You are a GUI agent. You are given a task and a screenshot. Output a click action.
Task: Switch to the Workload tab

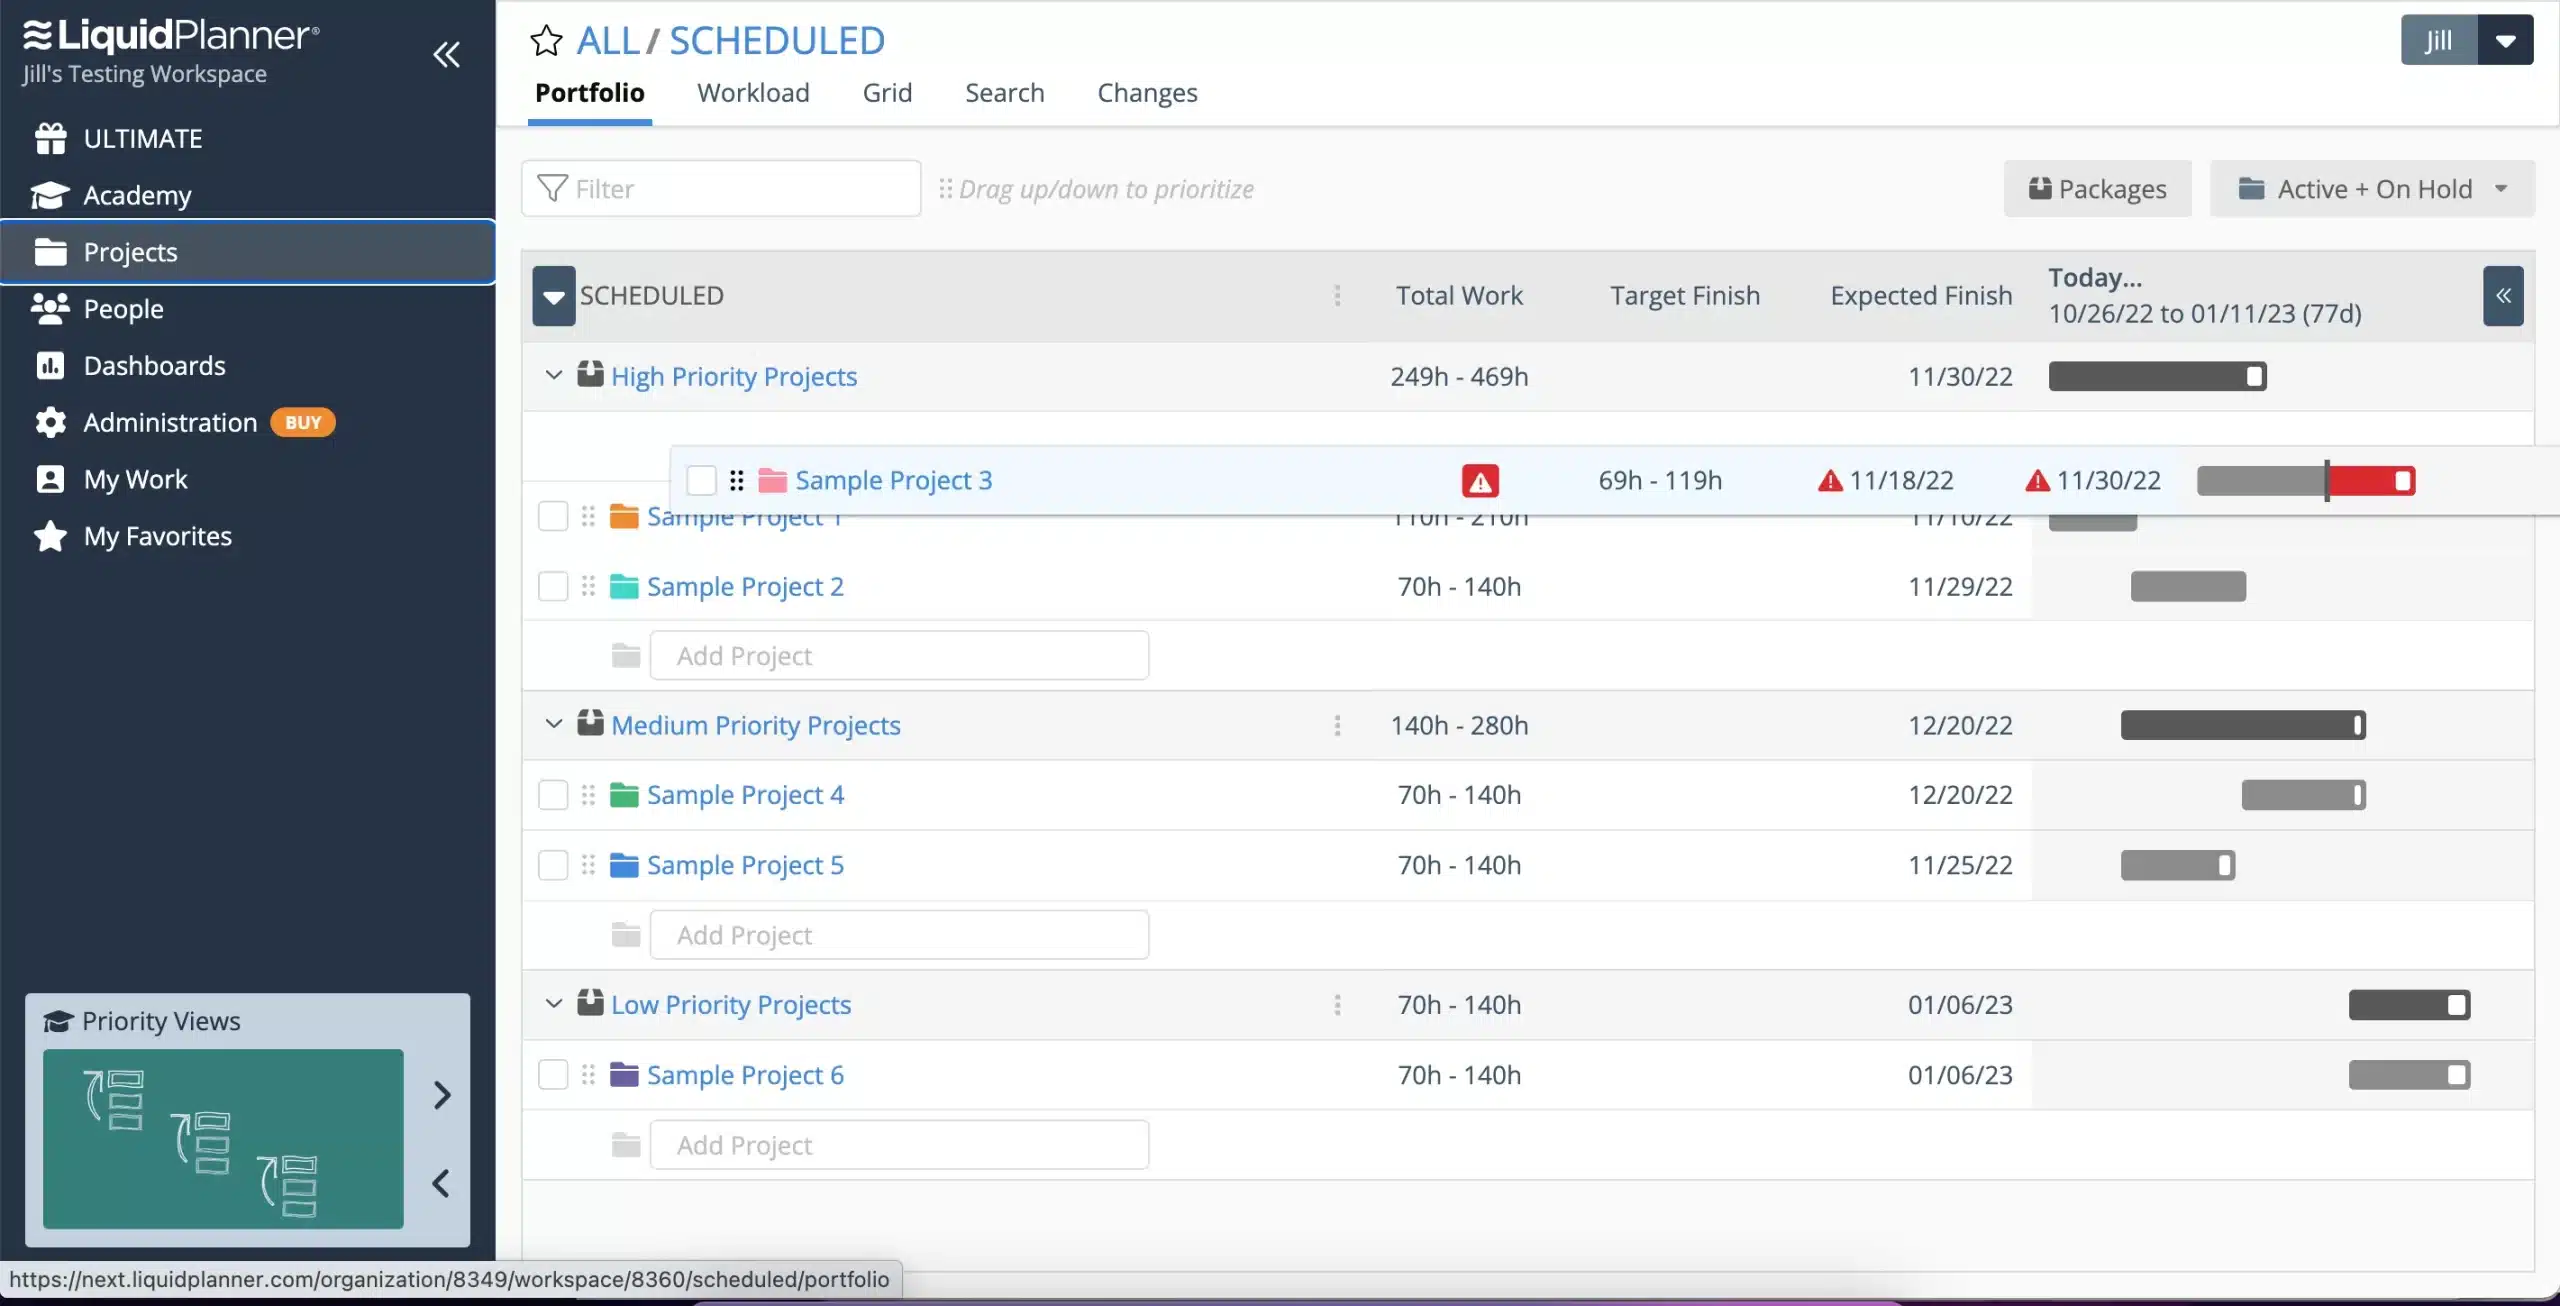753,92
